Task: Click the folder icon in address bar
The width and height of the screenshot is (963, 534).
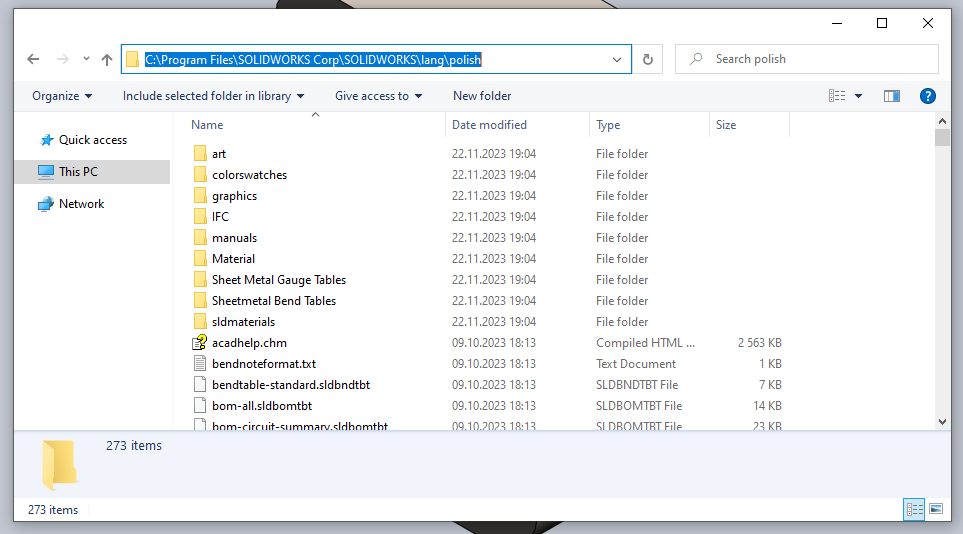Action: coord(132,59)
